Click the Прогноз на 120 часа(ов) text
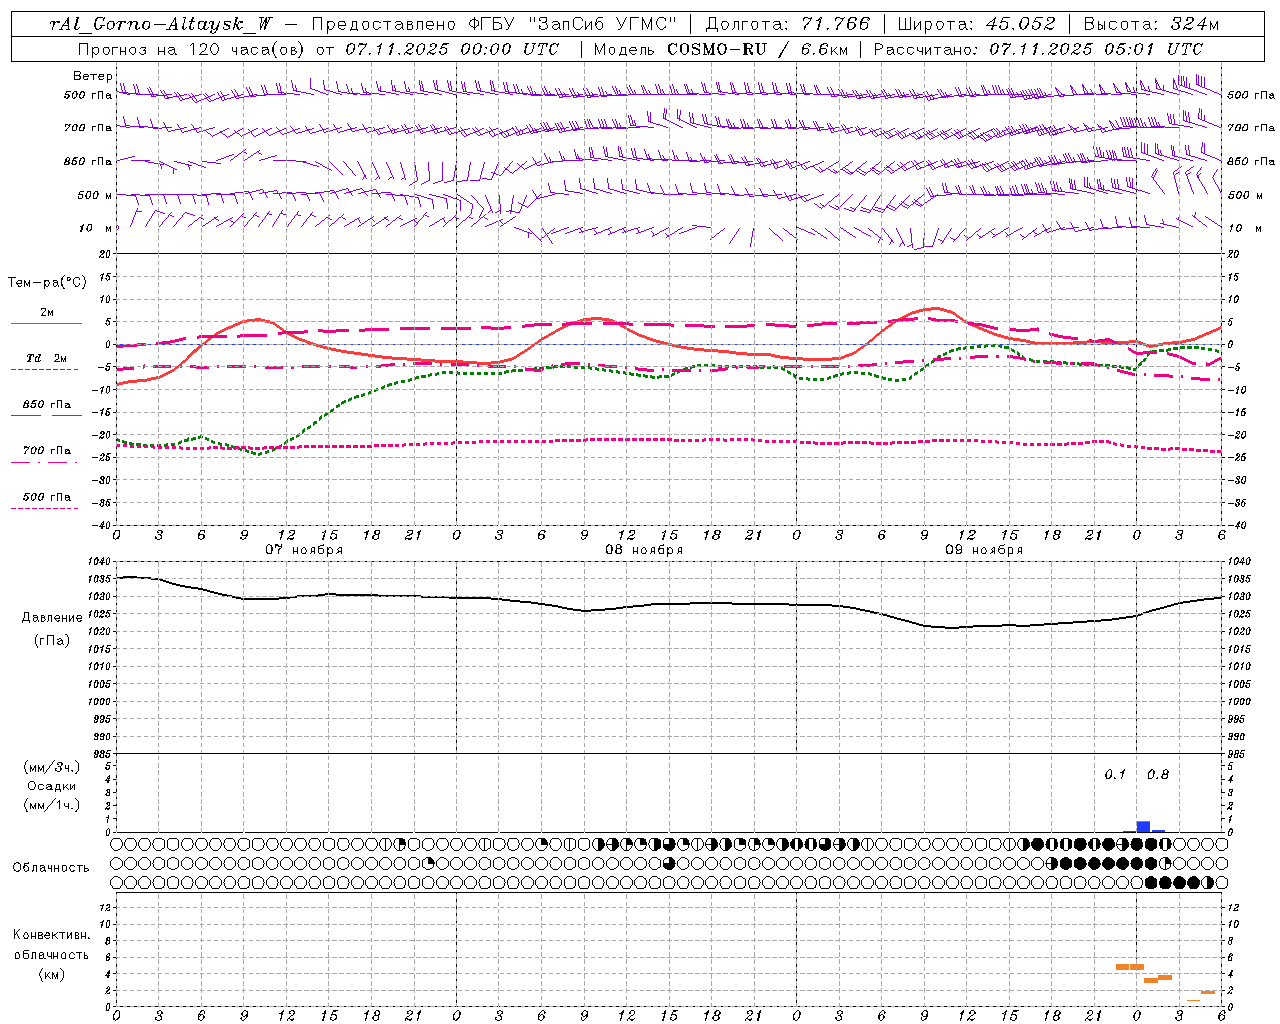This screenshot has width=1280, height=1024. (x=192, y=49)
